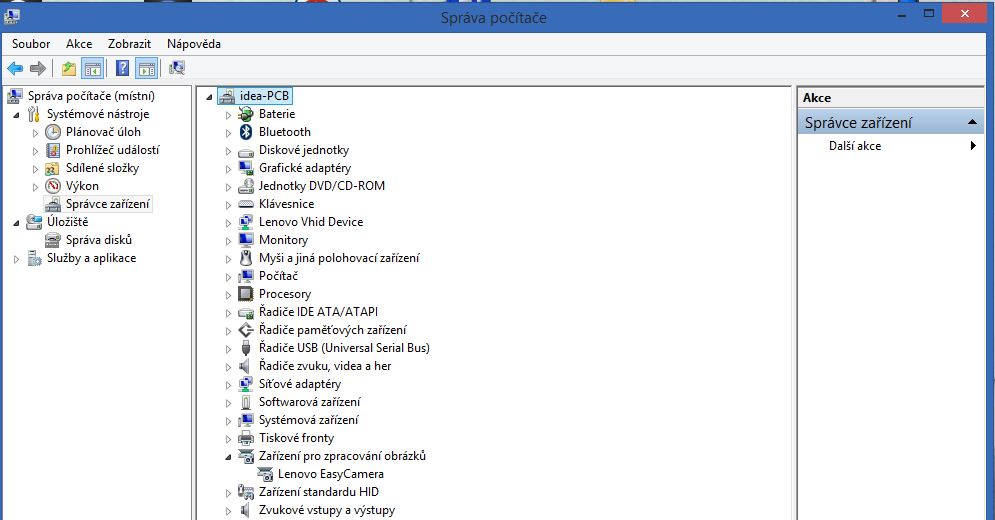Click the Diskové jednotky drive icon

pyautogui.click(x=246, y=152)
